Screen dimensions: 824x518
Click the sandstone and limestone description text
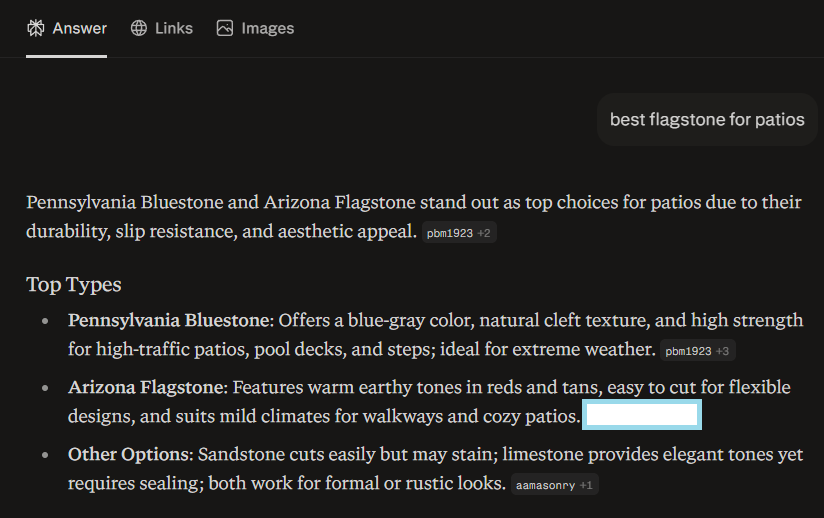(x=500, y=455)
